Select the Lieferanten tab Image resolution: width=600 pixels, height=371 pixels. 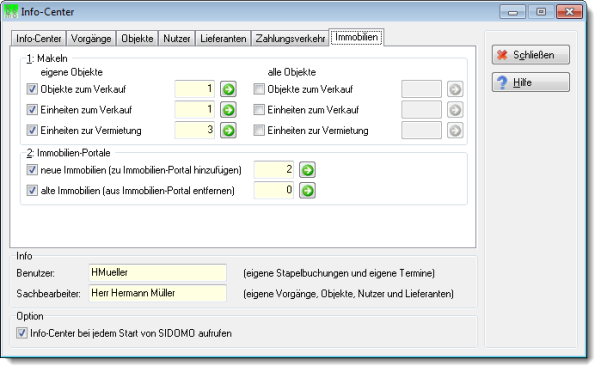click(223, 39)
